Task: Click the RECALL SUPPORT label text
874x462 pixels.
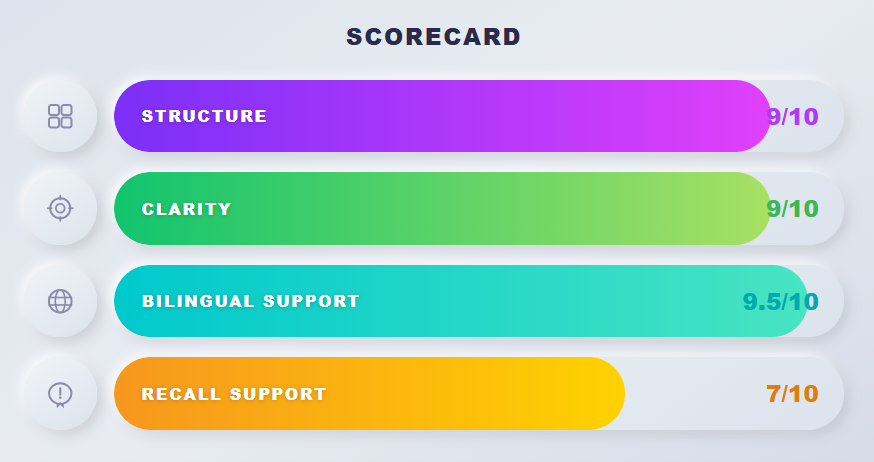Action: [234, 394]
